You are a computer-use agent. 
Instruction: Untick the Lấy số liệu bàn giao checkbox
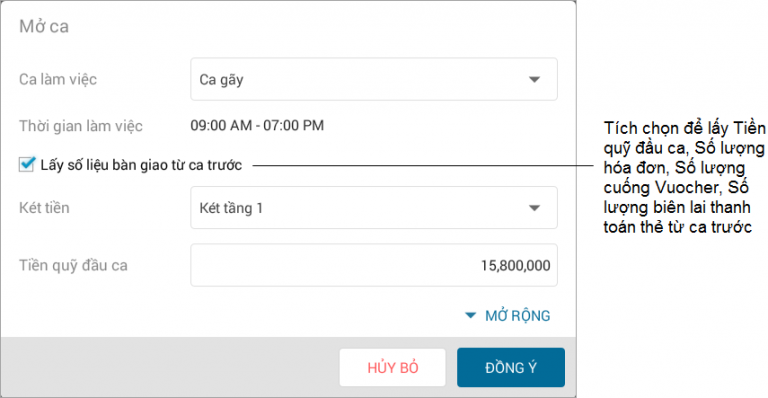point(26,164)
